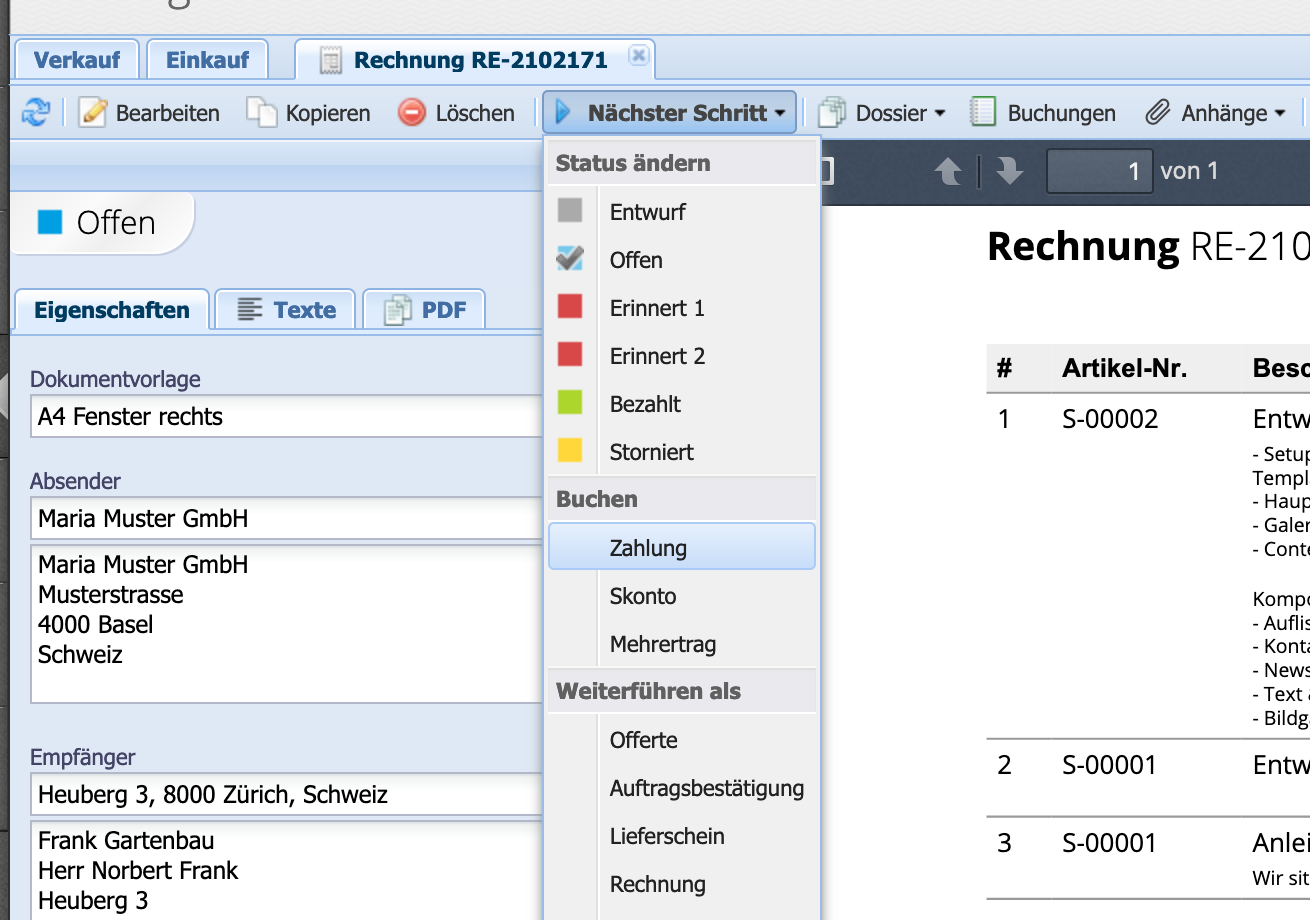Viewport: 1310px width, 920px height.
Task: Click Bearbeiten to edit the invoice
Action: (148, 112)
